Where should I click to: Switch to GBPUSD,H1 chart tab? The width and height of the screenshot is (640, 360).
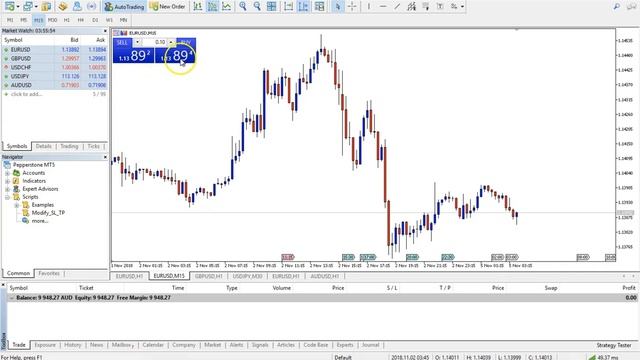(209, 276)
